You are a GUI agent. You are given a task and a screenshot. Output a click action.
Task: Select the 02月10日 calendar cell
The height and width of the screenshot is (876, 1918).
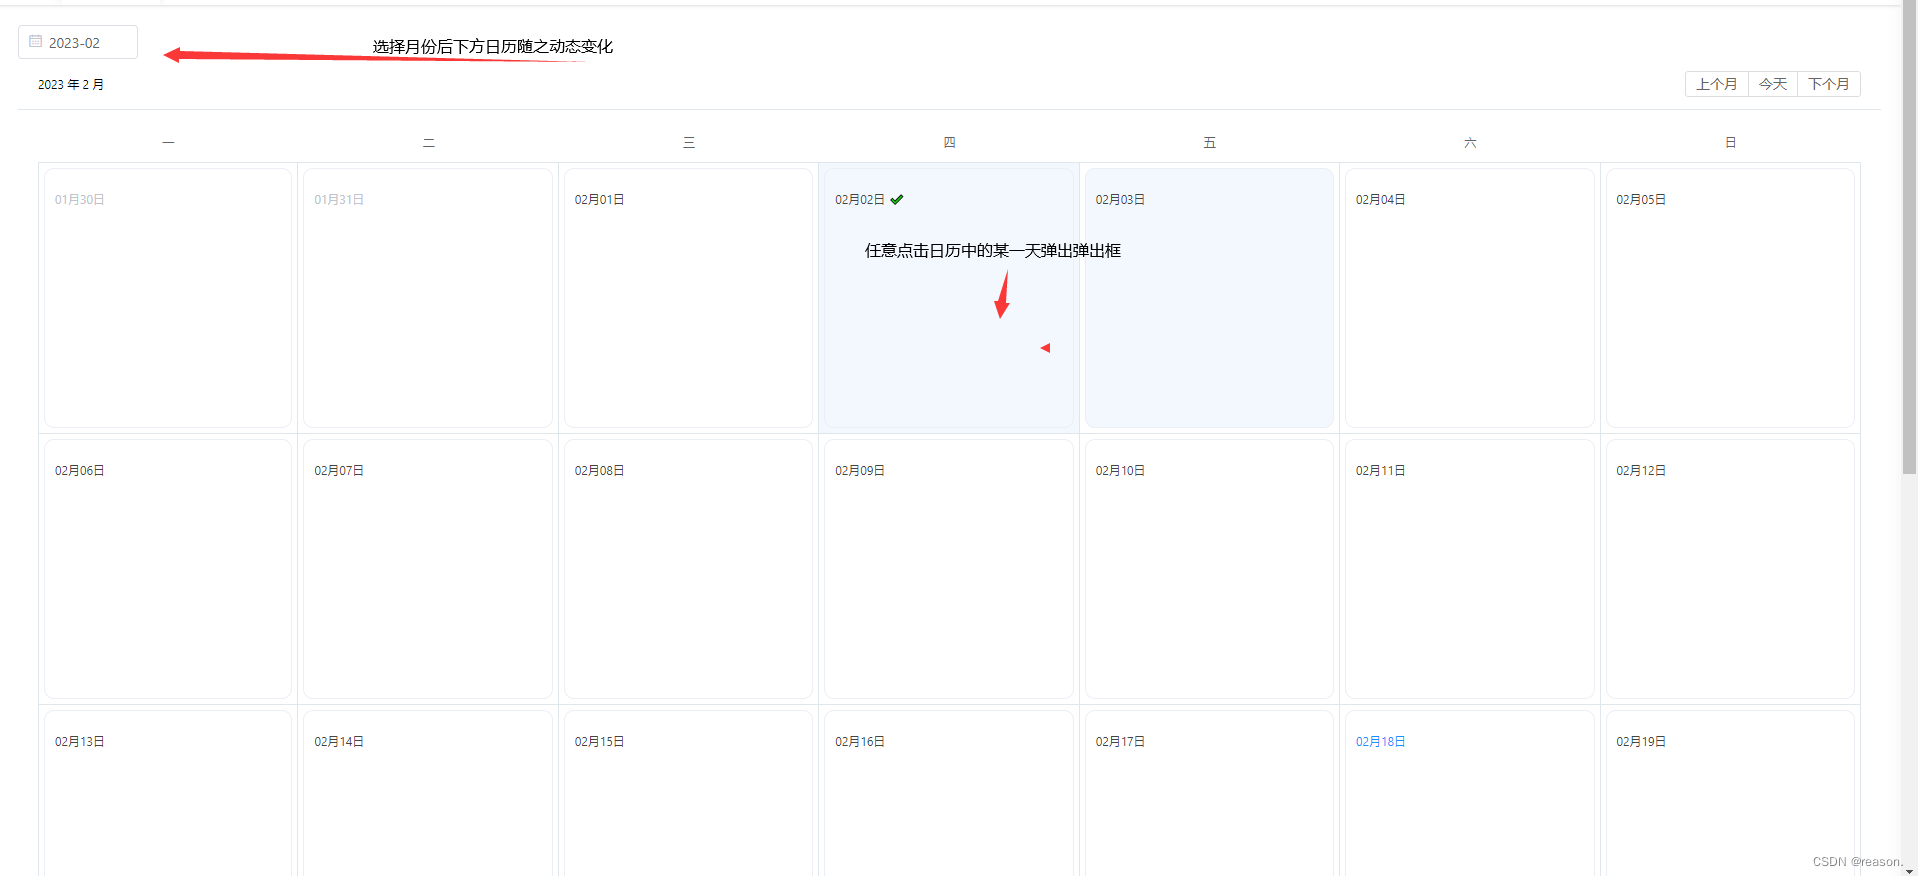point(1209,569)
